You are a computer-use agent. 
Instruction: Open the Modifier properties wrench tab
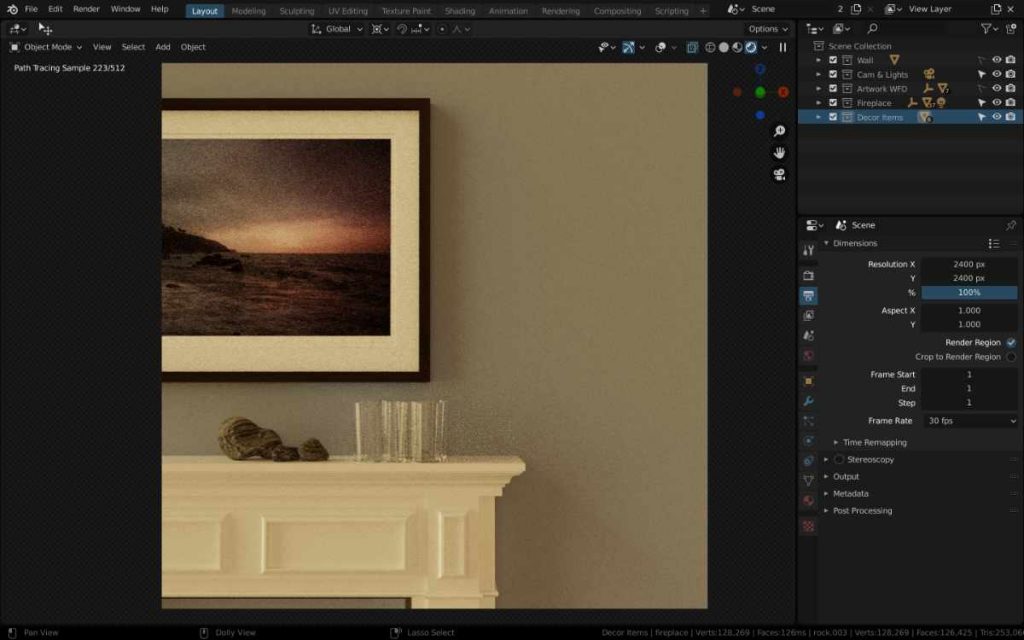point(808,401)
